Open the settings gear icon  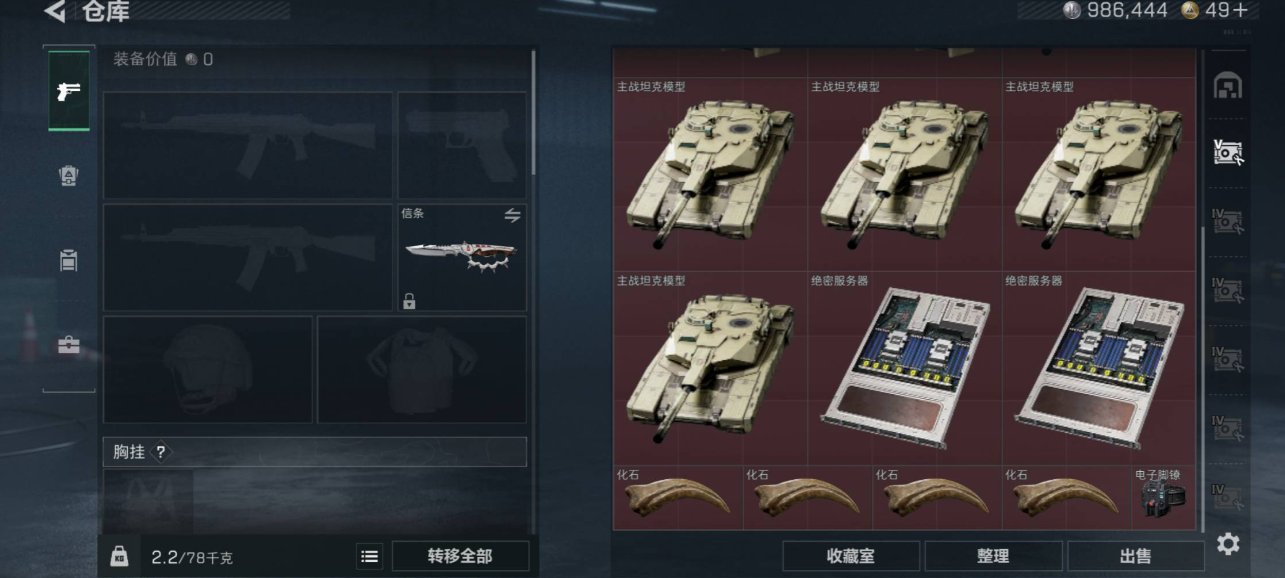[1228, 544]
